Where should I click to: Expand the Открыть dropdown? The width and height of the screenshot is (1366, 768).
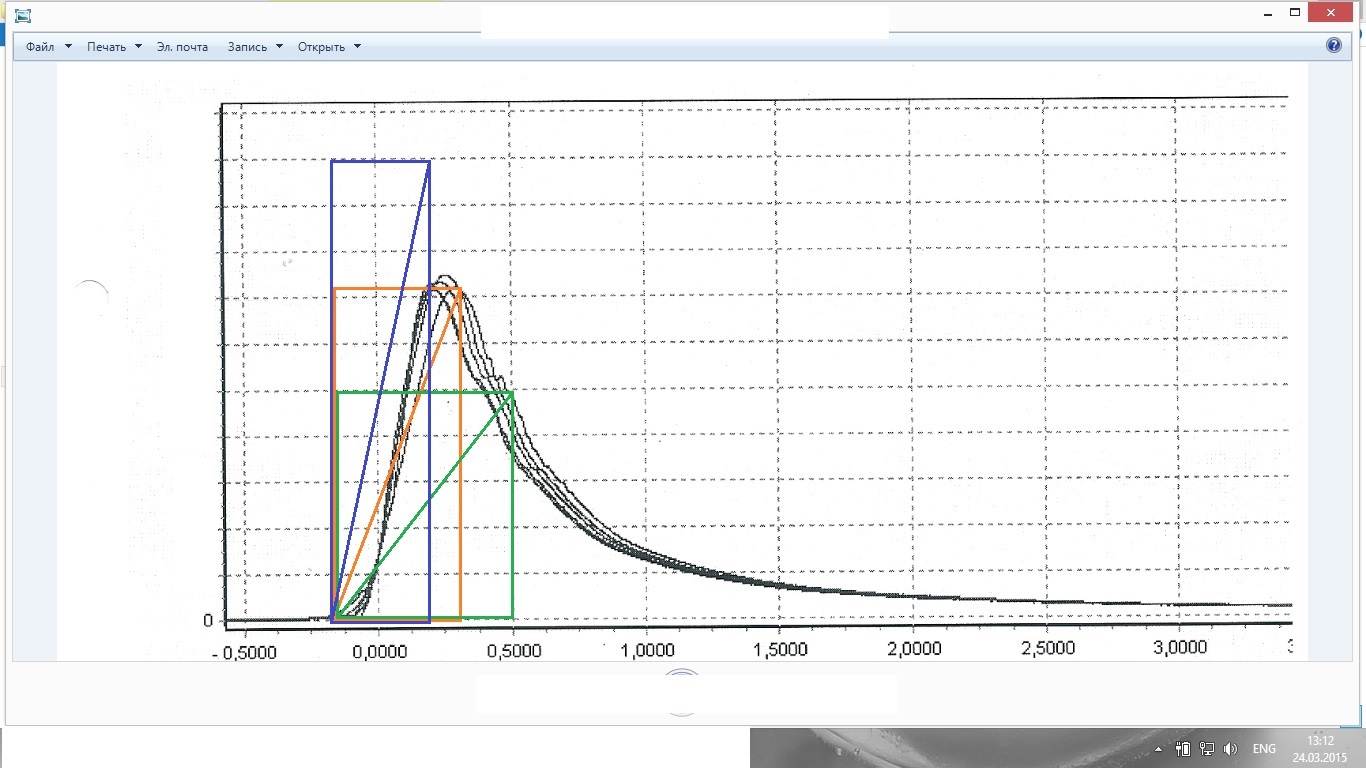329,47
